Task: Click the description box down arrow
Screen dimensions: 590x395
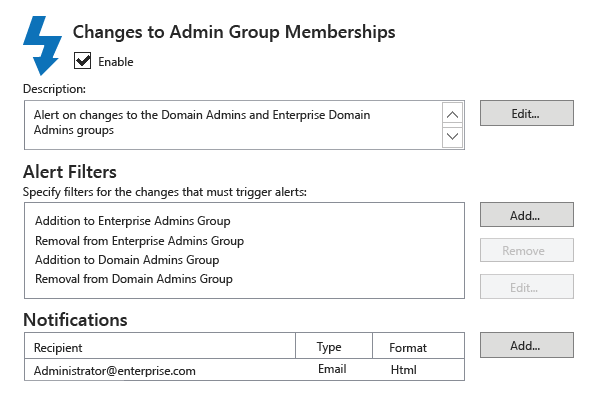Action: [452, 136]
